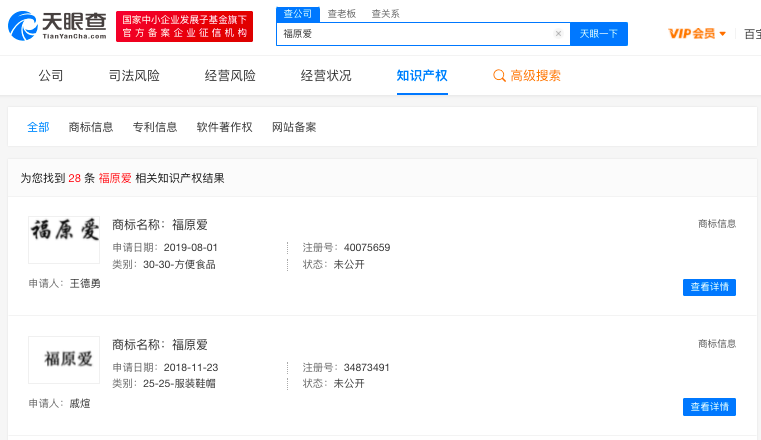Viewport: 761px width, 440px height.
Task: Click category 30-30-方便食品
Action: [x=179, y=264]
